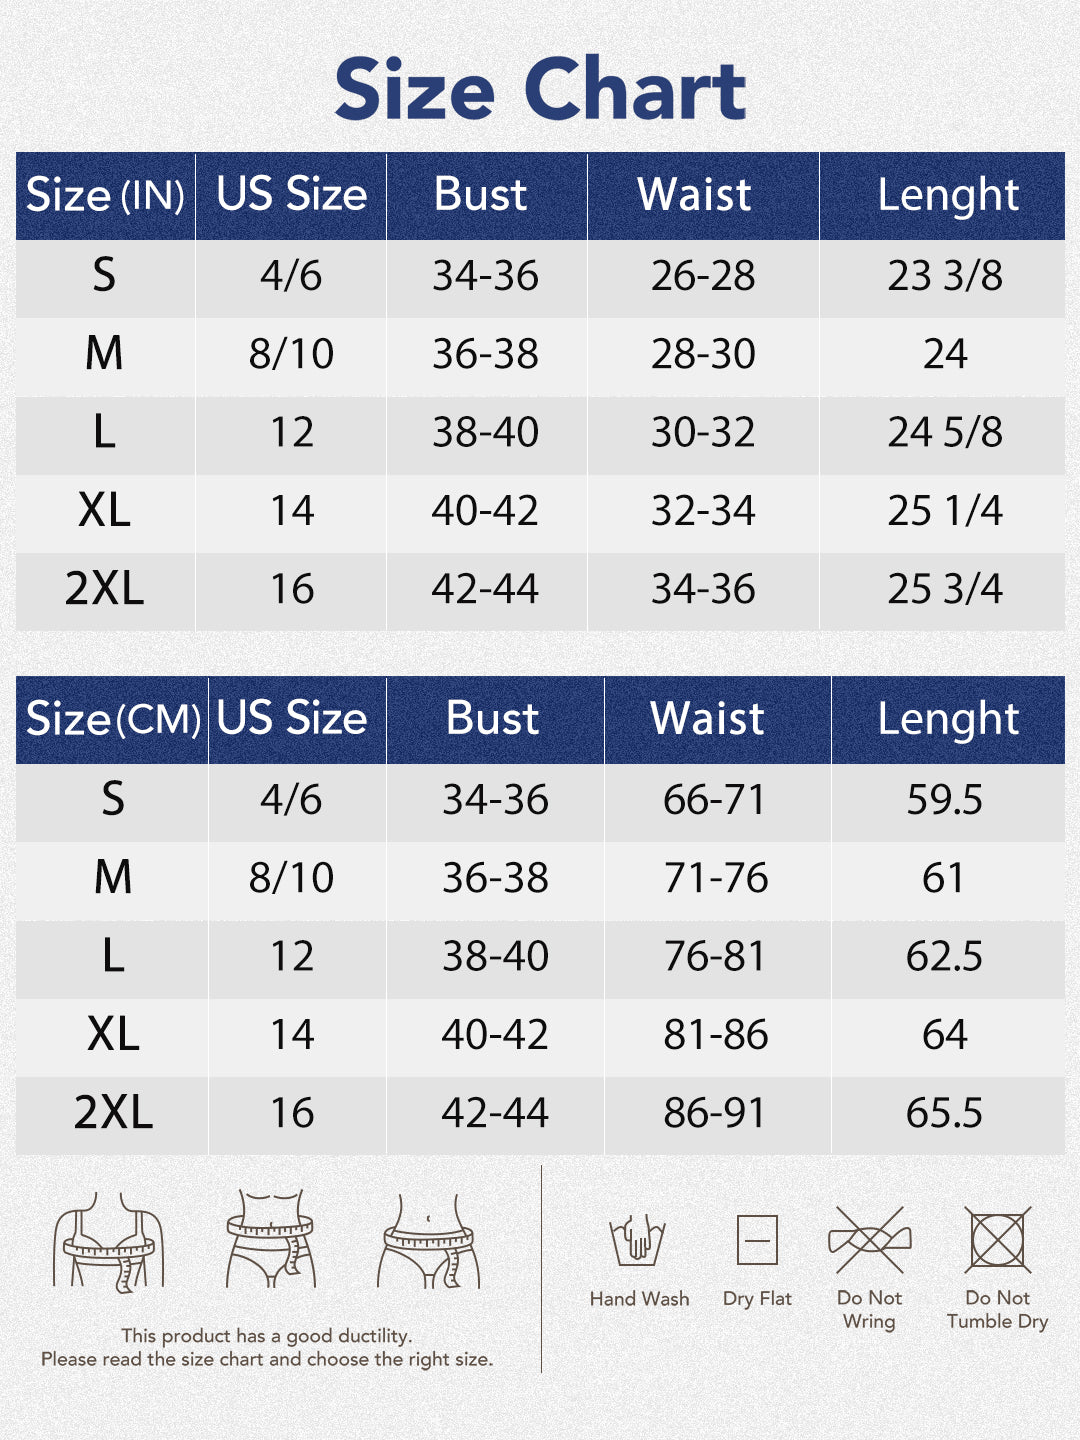
Task: Click the Do Not Wring icon
Action: [870, 1240]
